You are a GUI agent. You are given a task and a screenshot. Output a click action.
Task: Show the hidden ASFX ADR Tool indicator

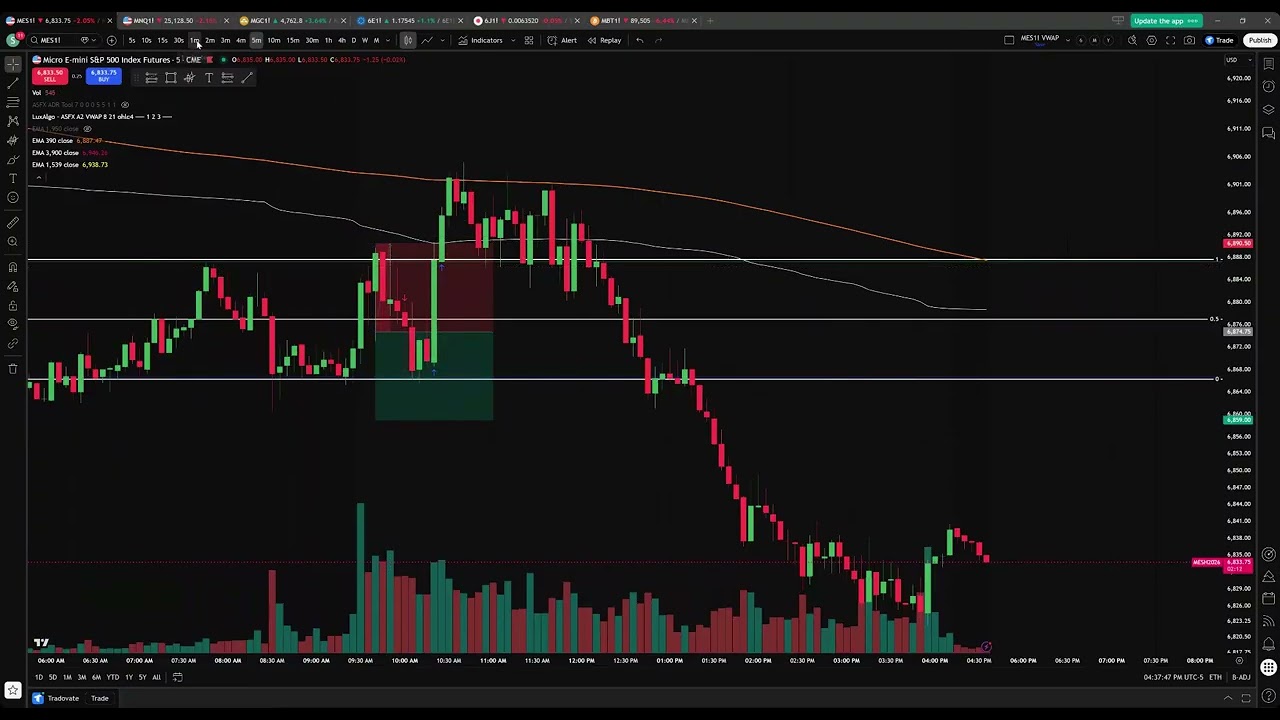coord(125,105)
